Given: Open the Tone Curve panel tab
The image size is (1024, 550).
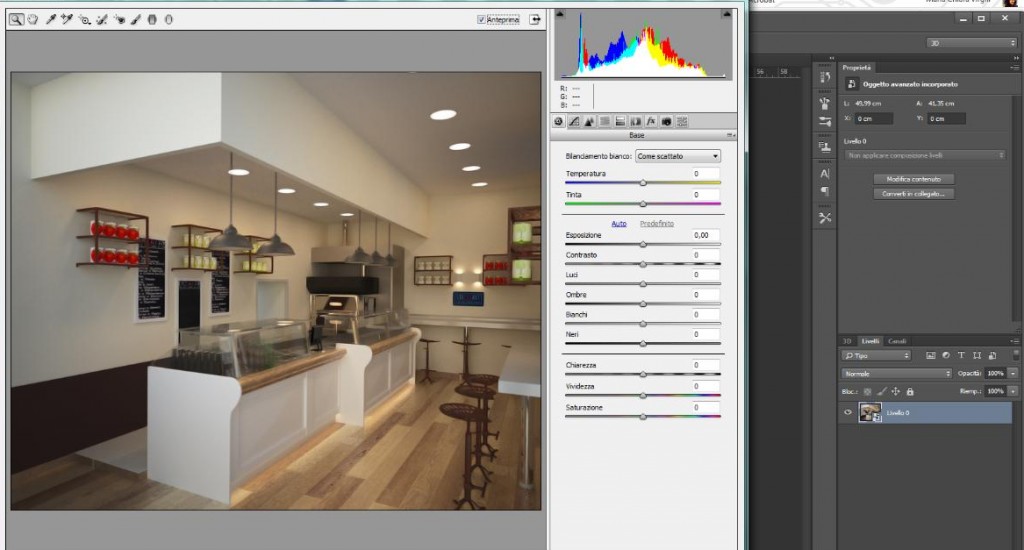Looking at the screenshot, I should tap(574, 121).
